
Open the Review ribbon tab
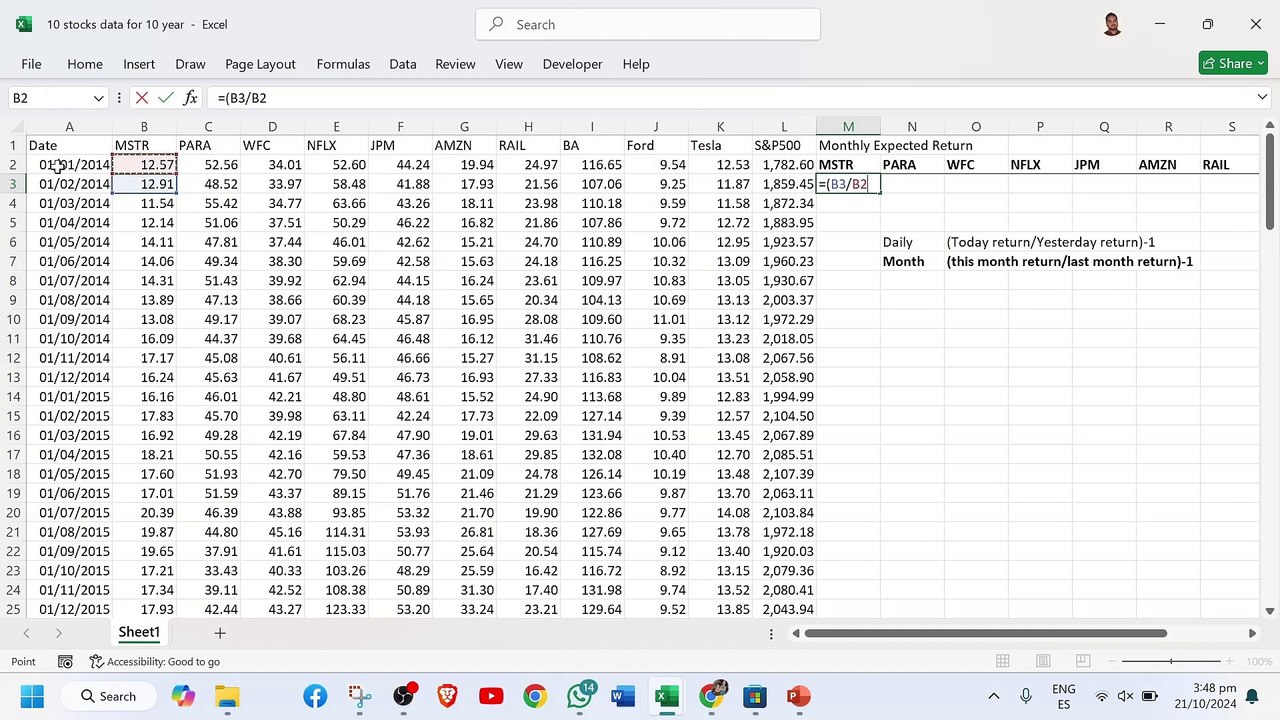tap(455, 64)
